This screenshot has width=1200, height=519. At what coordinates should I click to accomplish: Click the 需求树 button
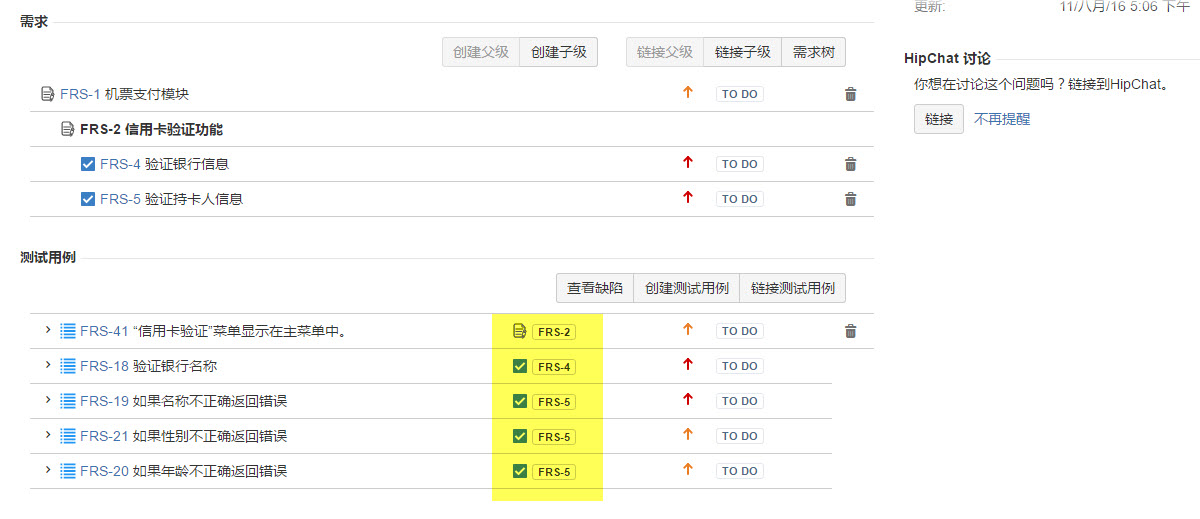[813, 52]
